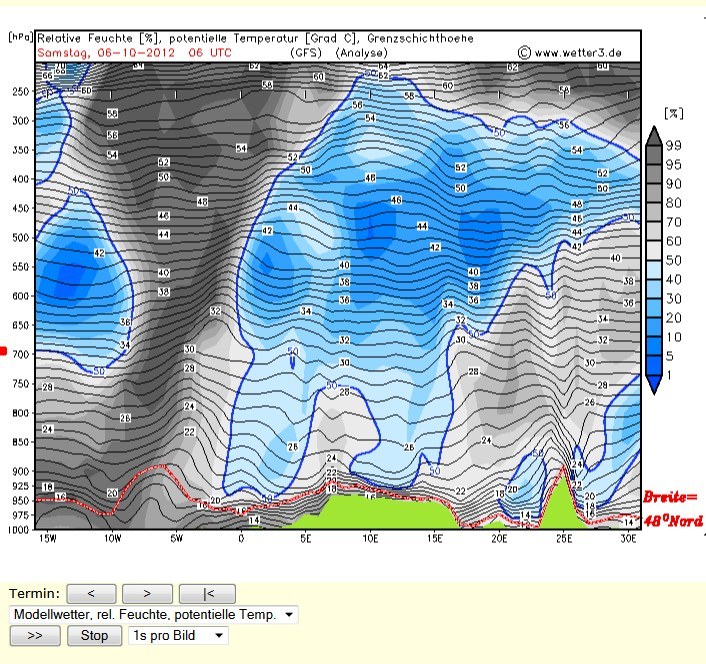Click the blue downward arrow below legend
Viewport: 706px width, 664px height.
point(653,383)
